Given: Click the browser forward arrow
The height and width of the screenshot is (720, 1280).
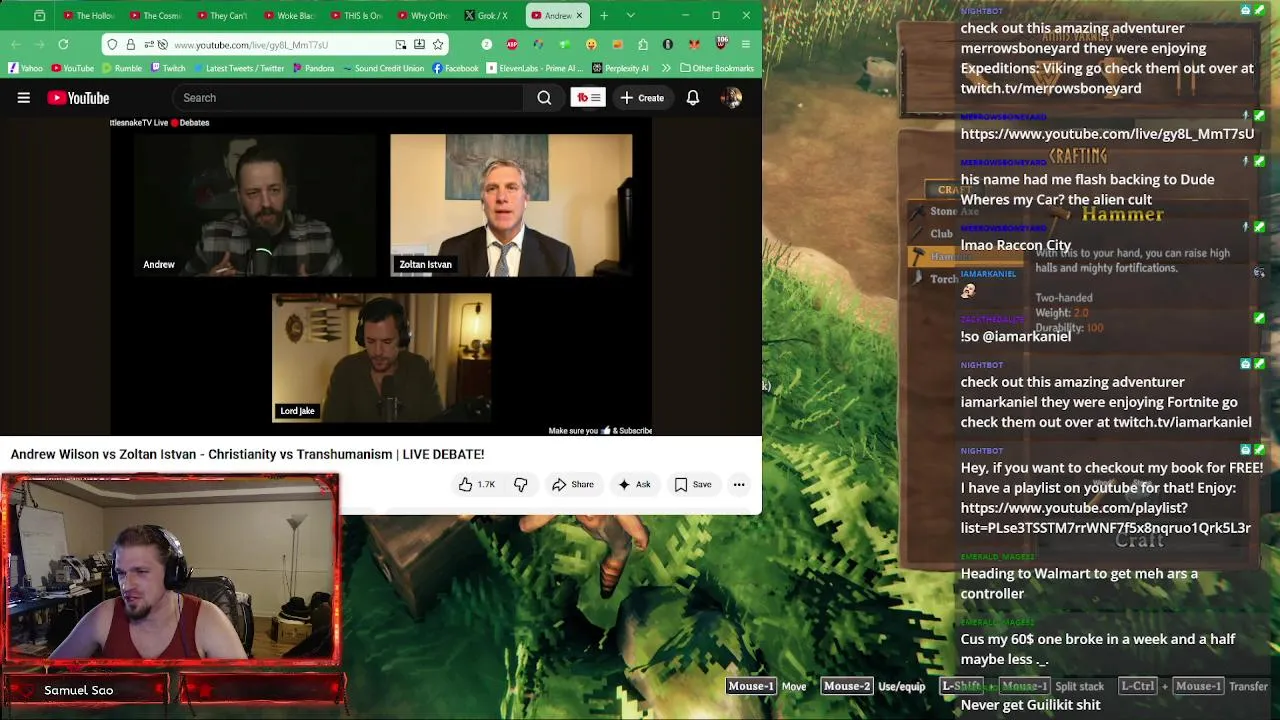Looking at the screenshot, I should (39, 45).
